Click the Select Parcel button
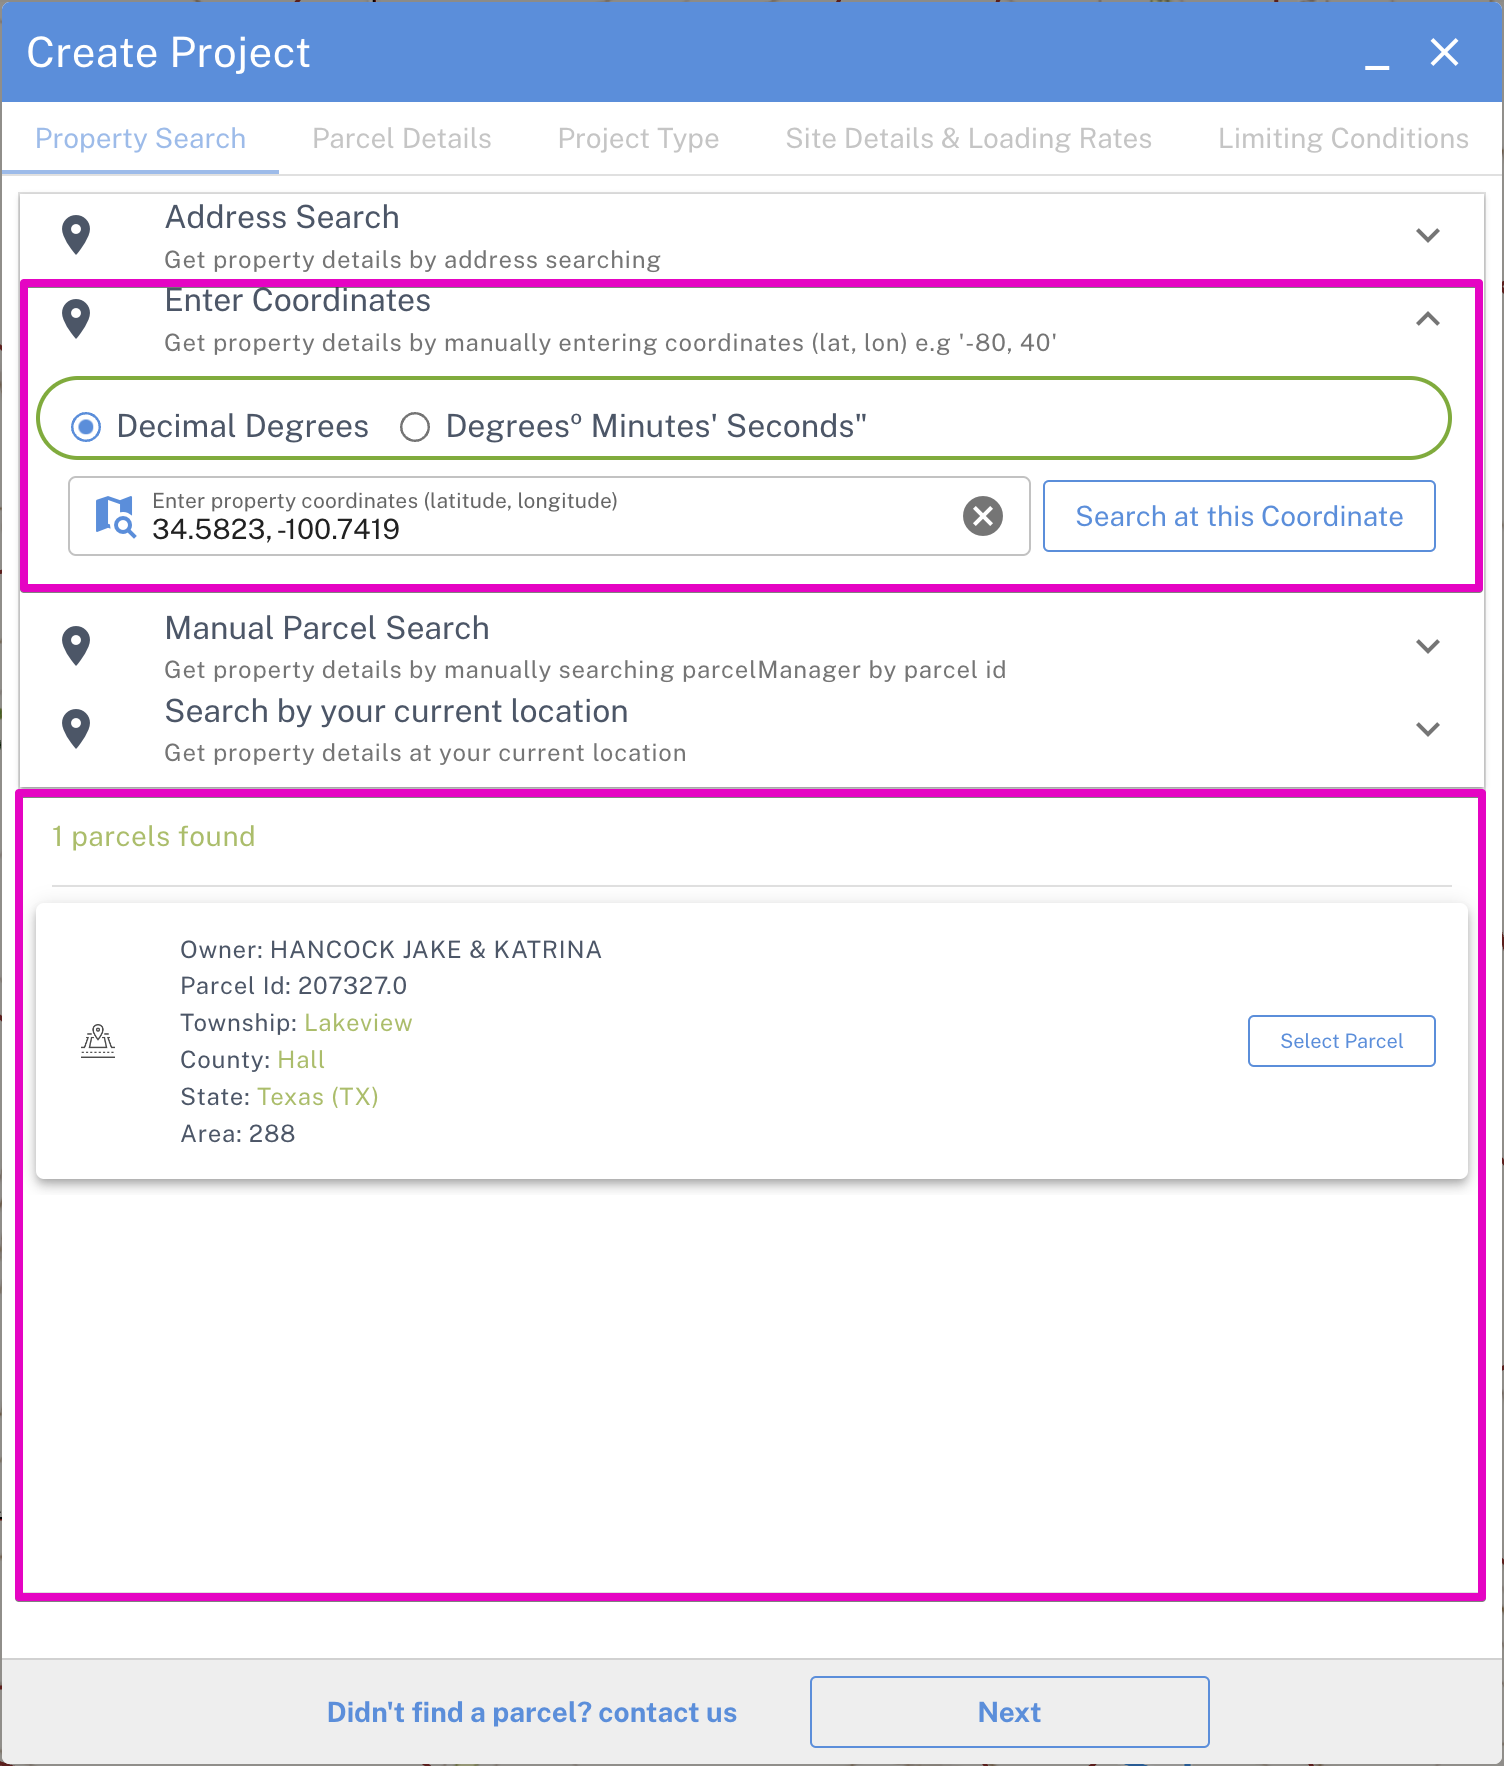Viewport: 1504px width, 1766px height. tap(1341, 1041)
